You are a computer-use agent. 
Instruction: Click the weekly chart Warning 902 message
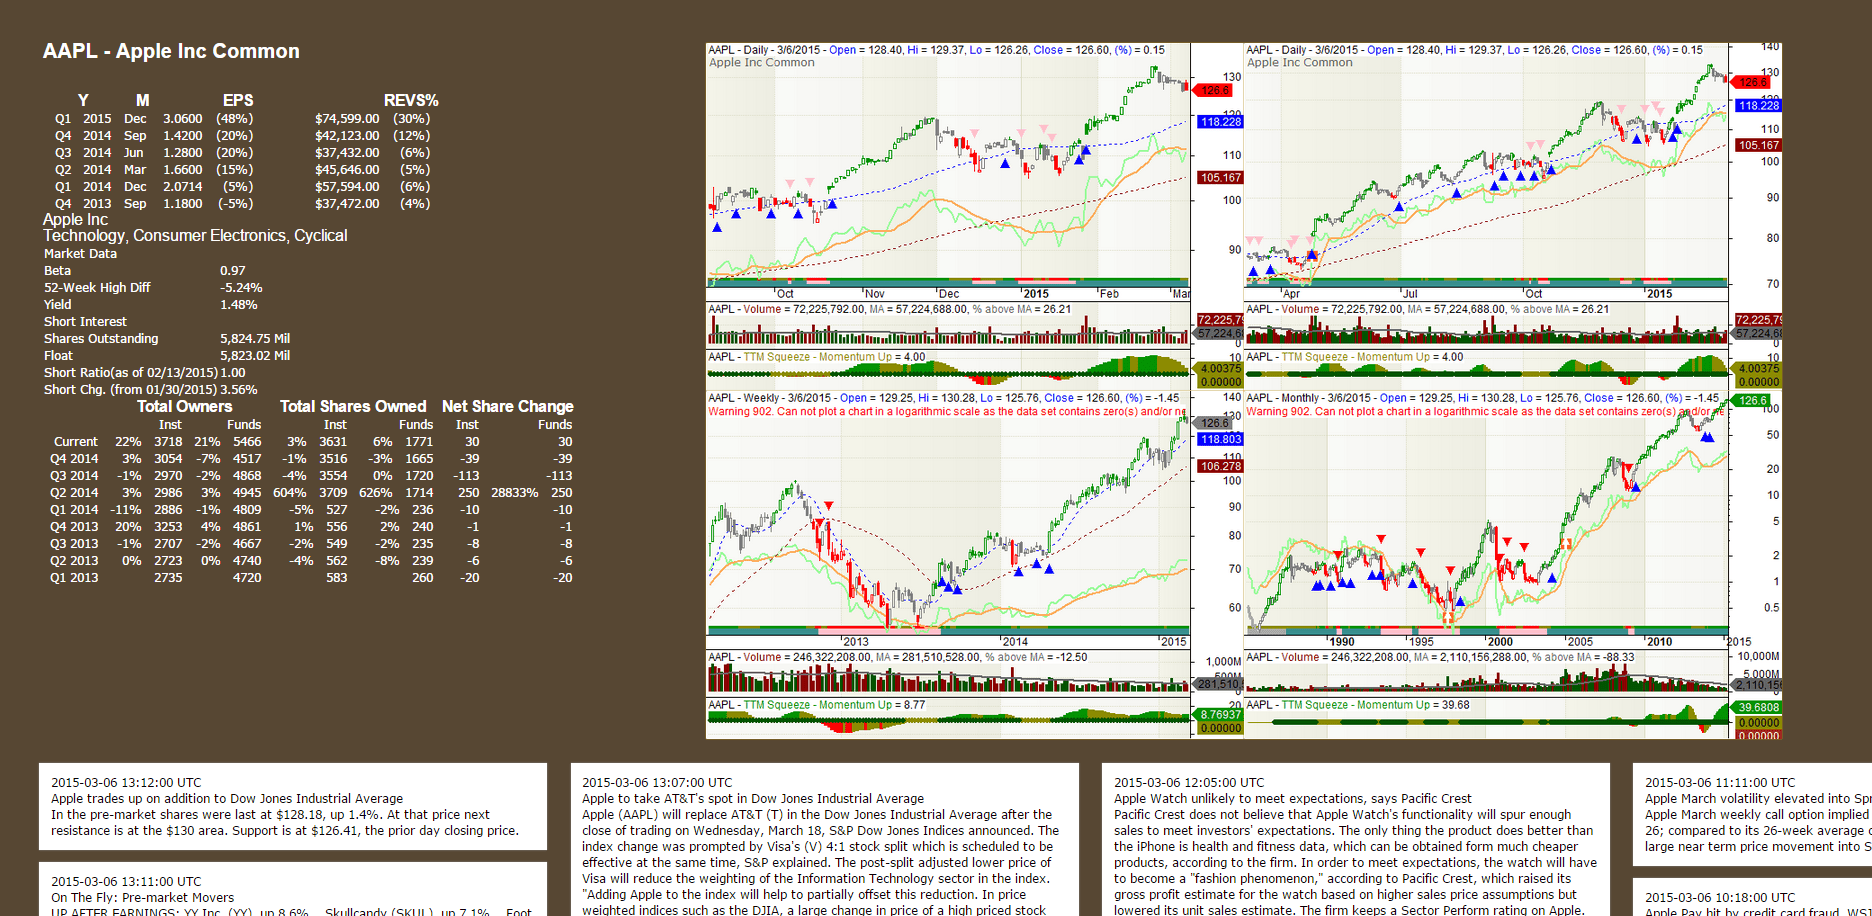[947, 412]
